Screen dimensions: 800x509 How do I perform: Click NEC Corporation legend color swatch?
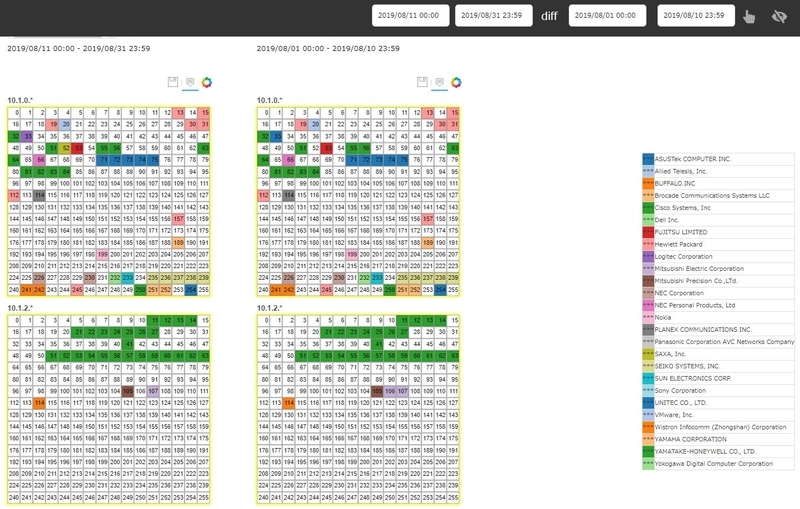[648, 293]
